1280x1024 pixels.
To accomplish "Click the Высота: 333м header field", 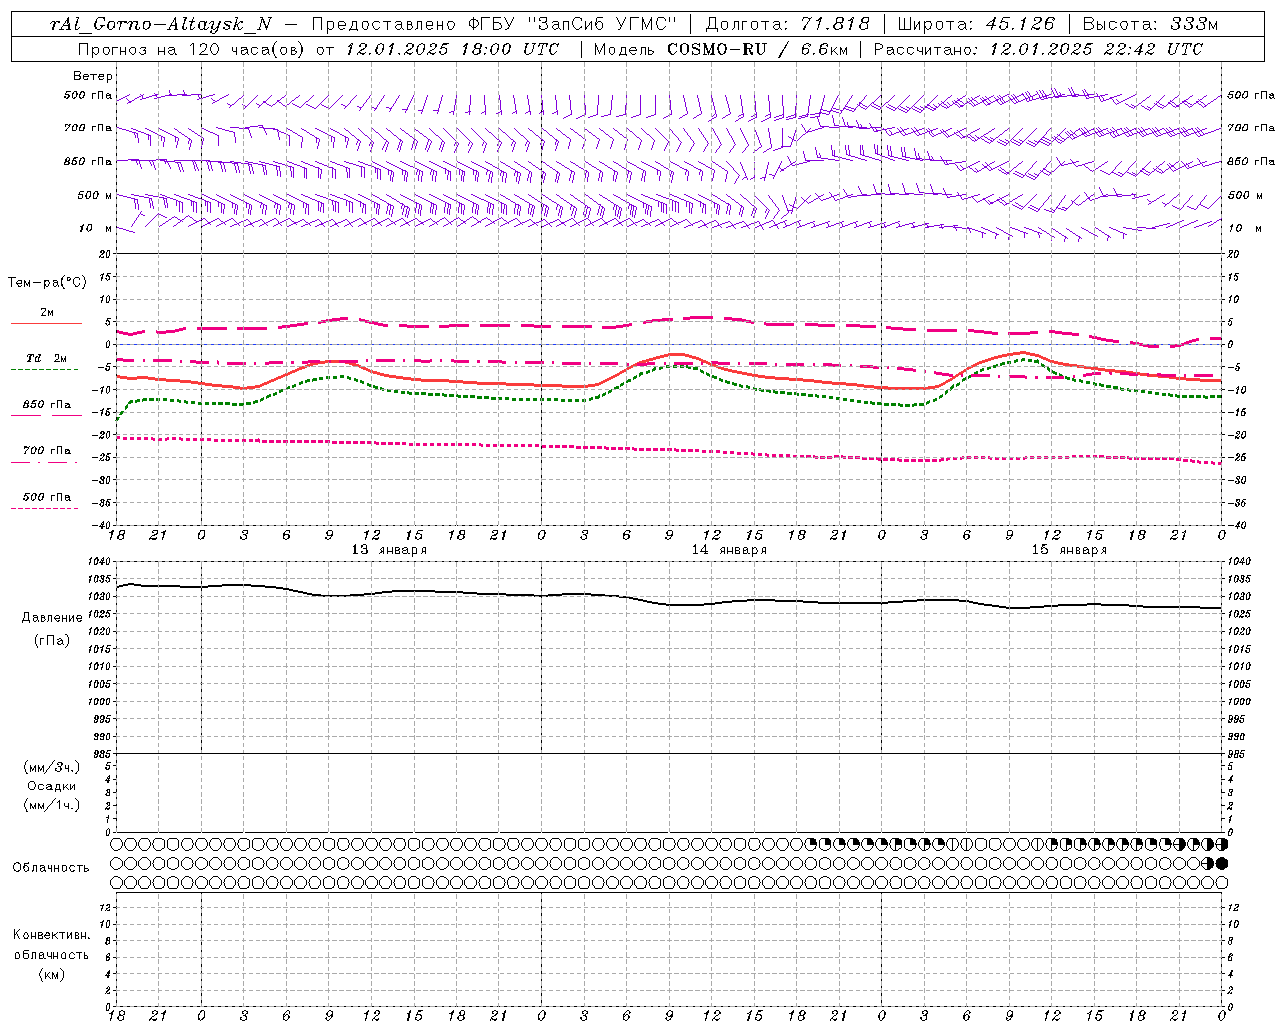I will point(1150,24).
